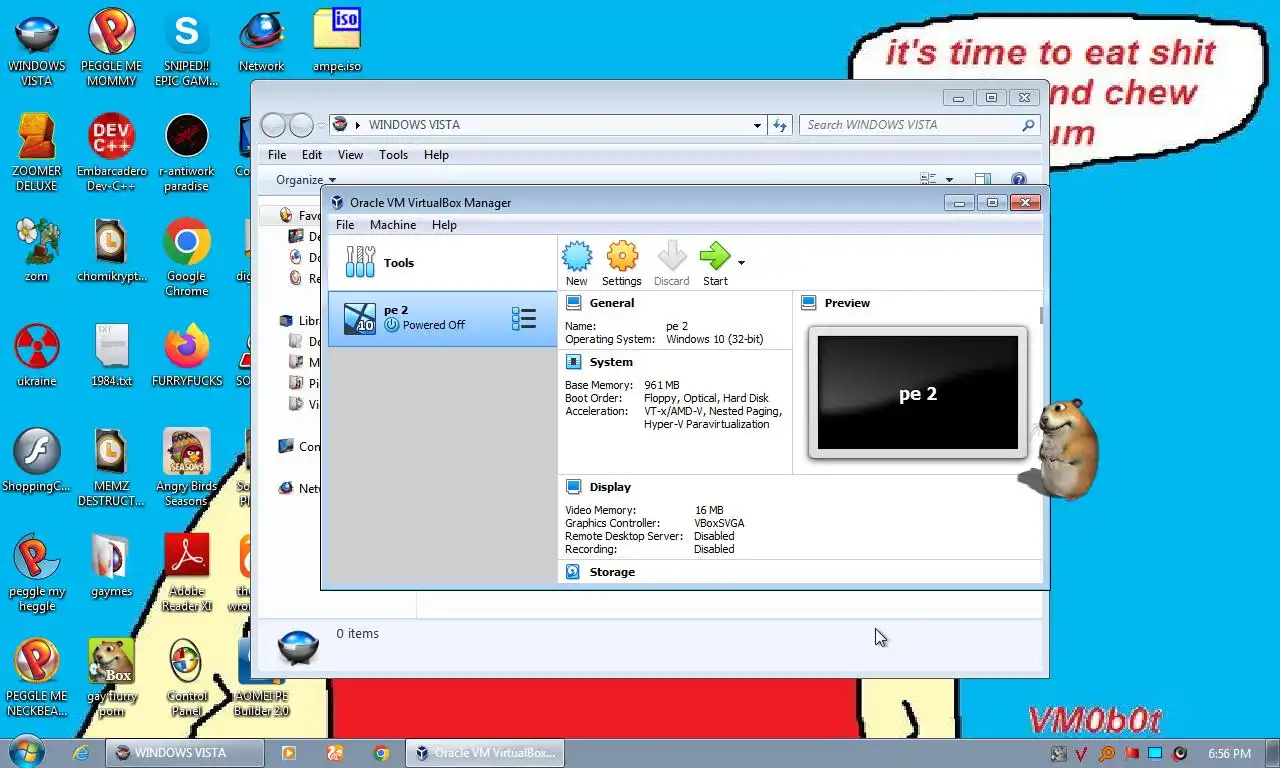The width and height of the screenshot is (1280, 768).
Task: Click the Discard toolbar icon
Action: pos(672,264)
